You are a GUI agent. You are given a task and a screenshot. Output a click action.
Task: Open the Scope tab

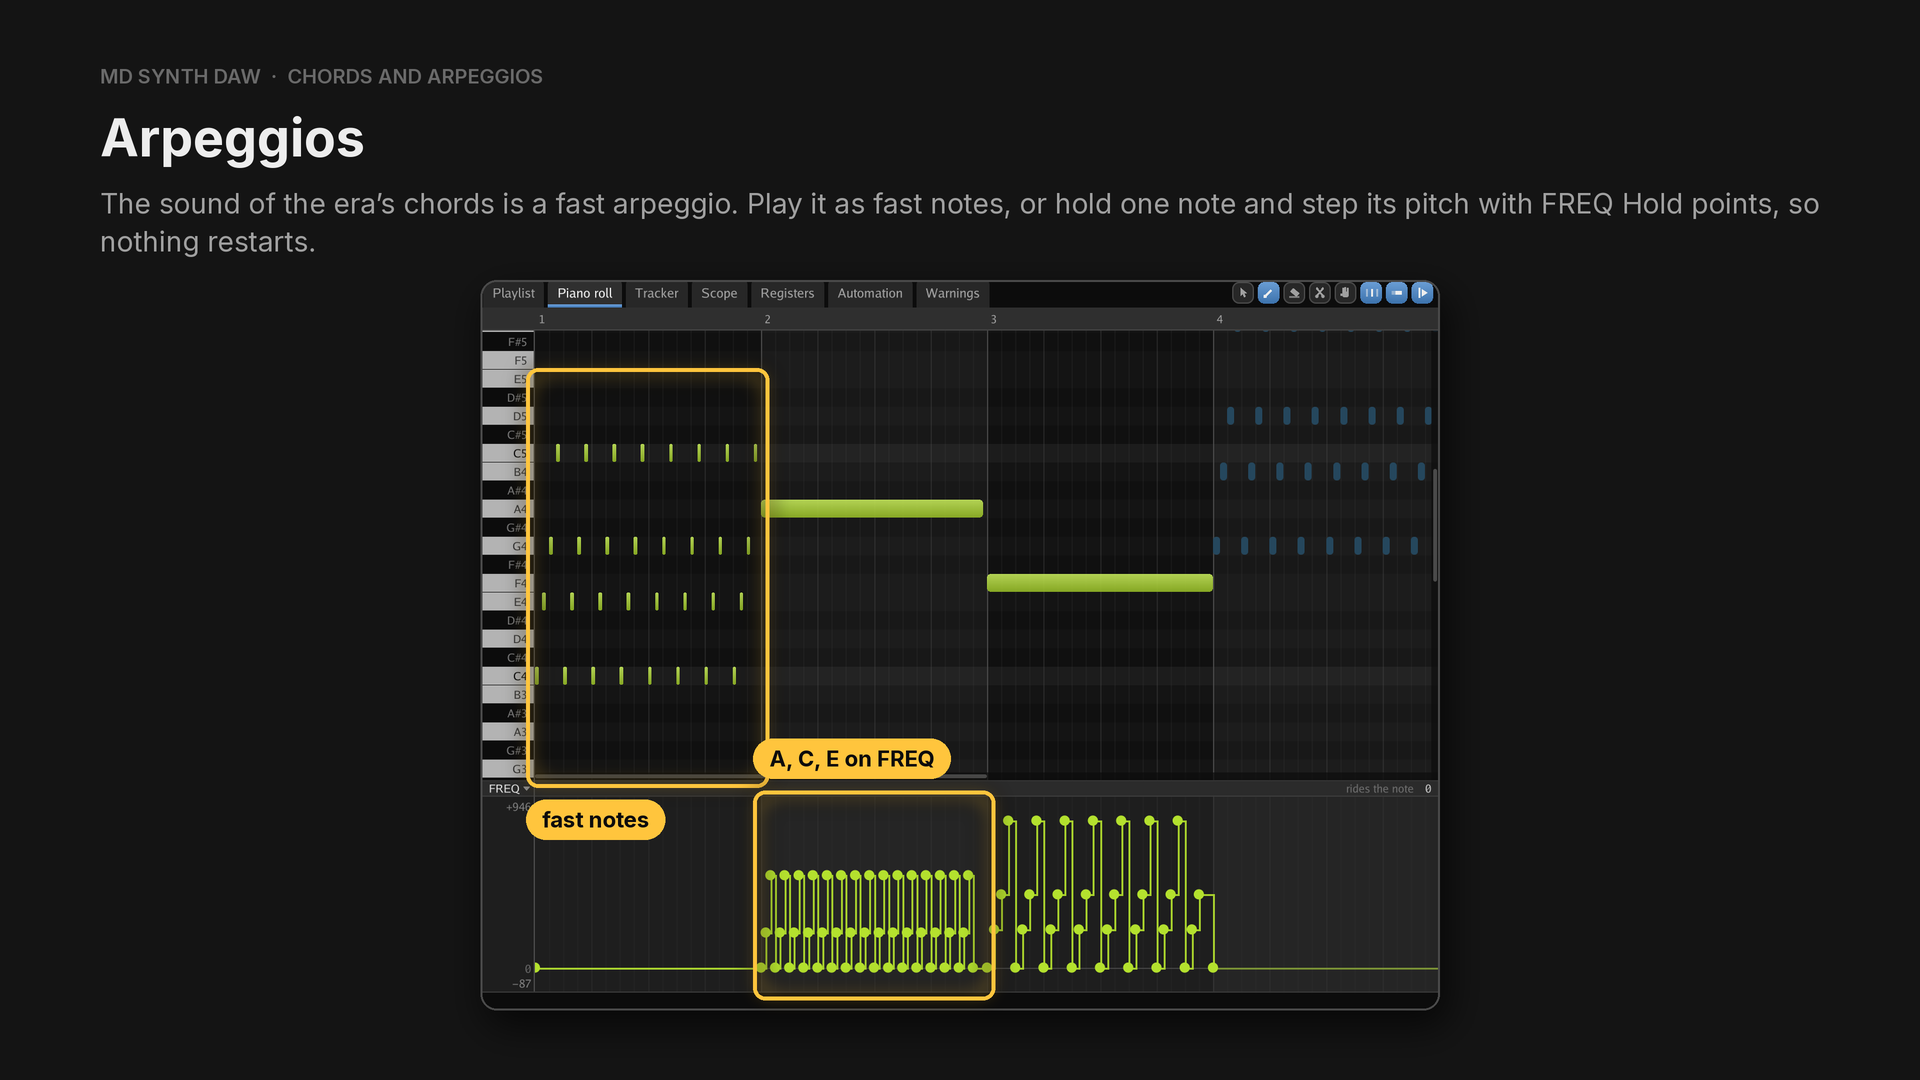[x=719, y=293]
